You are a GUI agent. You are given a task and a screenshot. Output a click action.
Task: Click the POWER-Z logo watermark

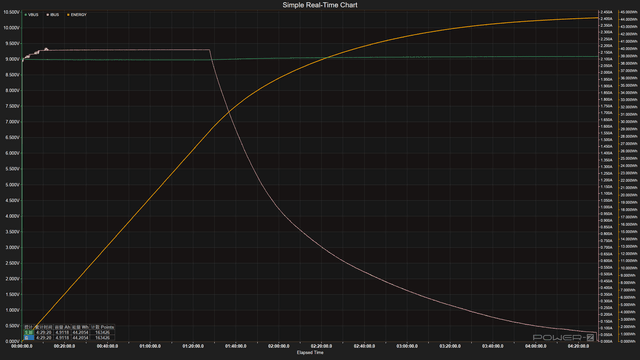[x=563, y=338]
